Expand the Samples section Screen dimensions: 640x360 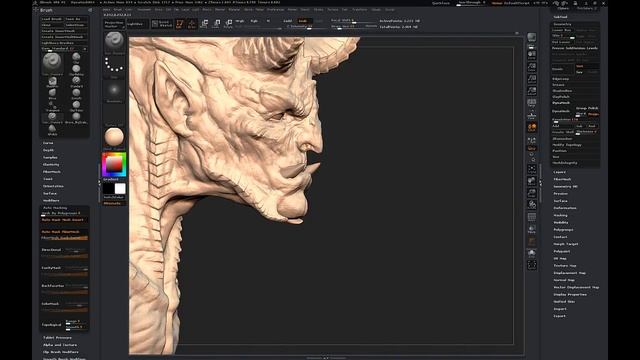coord(50,158)
